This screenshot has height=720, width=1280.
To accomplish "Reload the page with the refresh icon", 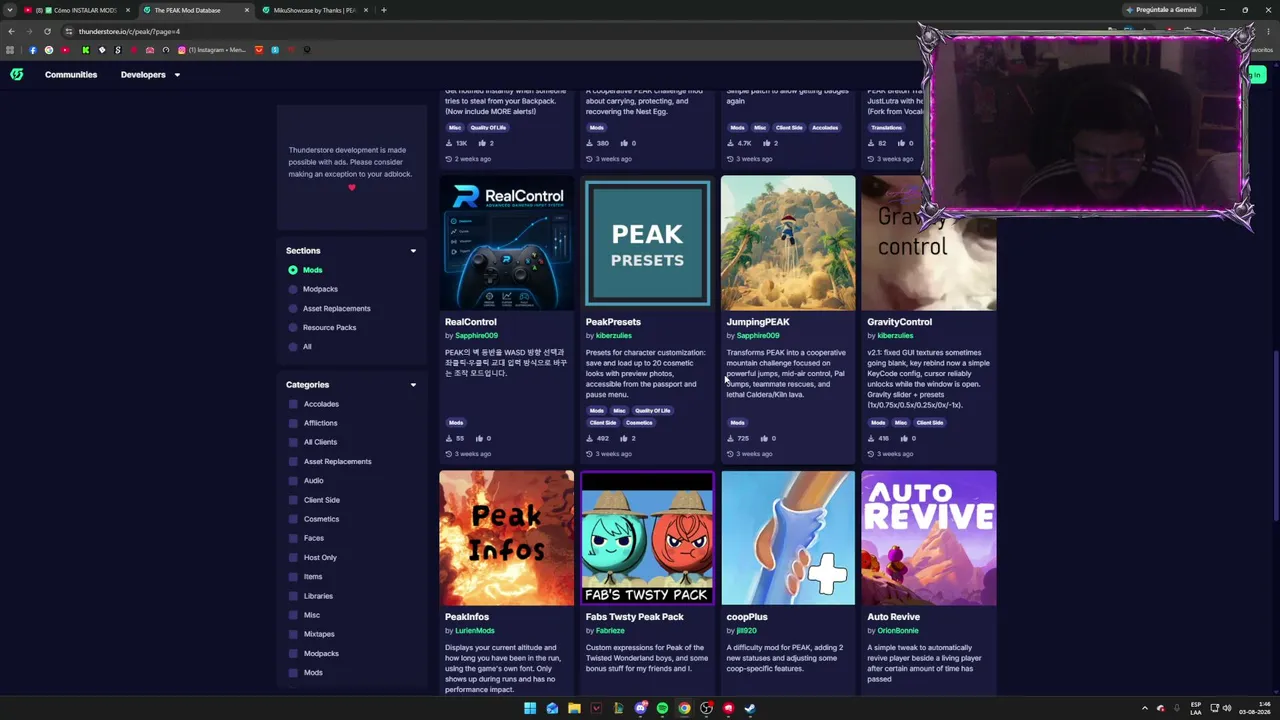I will 47,31.
